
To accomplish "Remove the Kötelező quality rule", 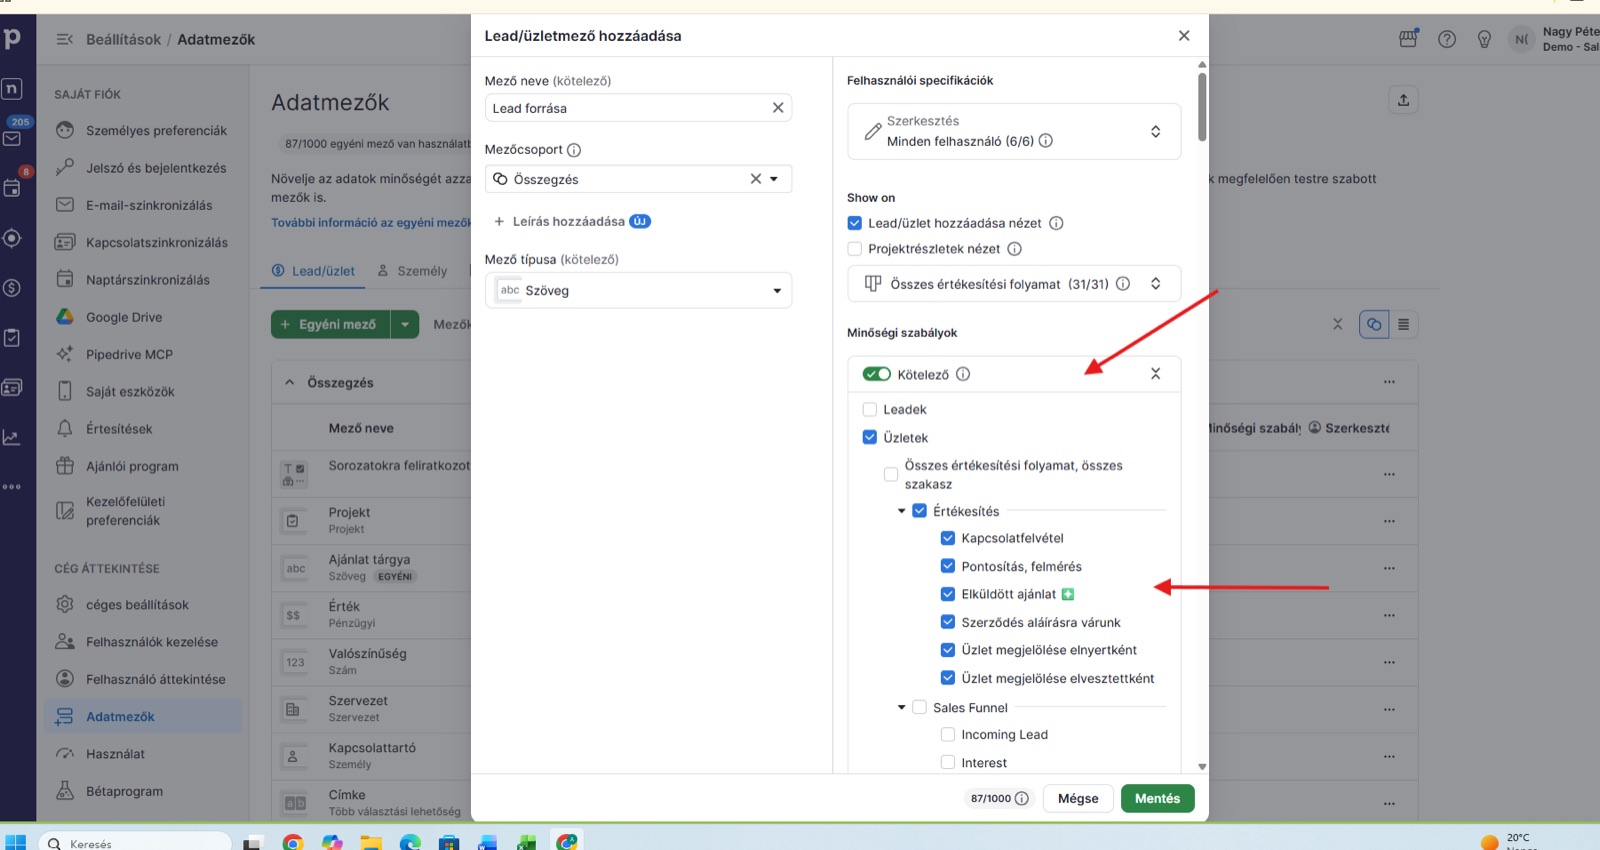I will [x=1155, y=374].
